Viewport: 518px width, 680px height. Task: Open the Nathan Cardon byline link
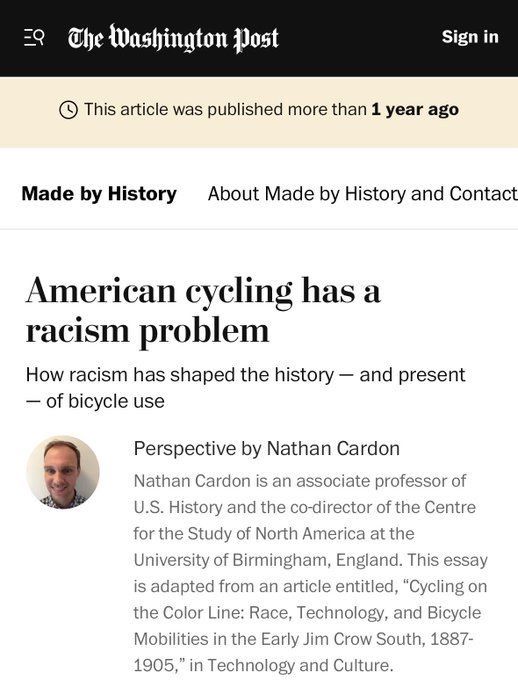pyautogui.click(x=333, y=448)
